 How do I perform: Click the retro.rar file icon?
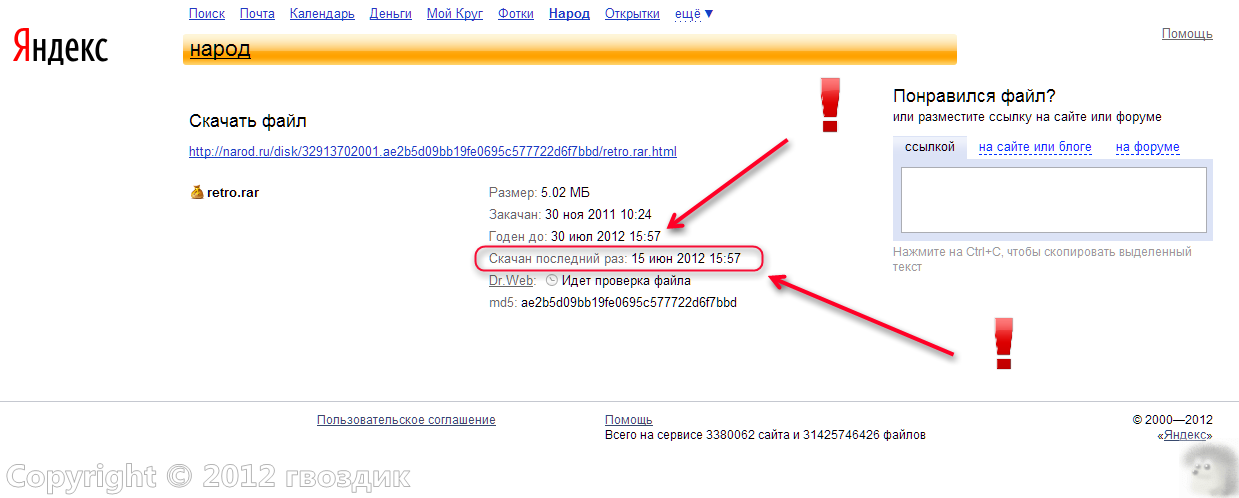click(x=197, y=192)
